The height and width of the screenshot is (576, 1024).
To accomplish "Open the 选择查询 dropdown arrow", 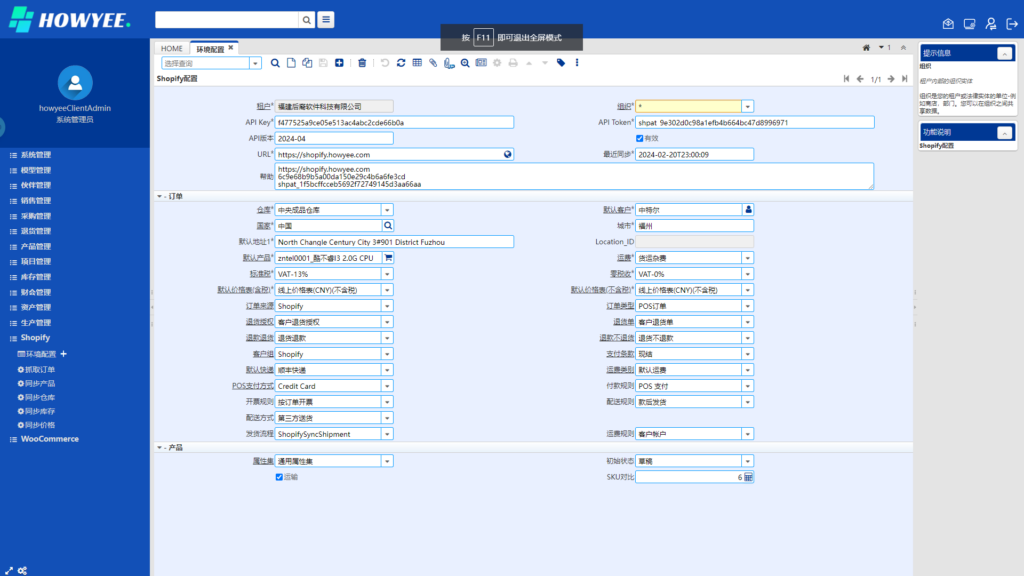I will pos(255,63).
